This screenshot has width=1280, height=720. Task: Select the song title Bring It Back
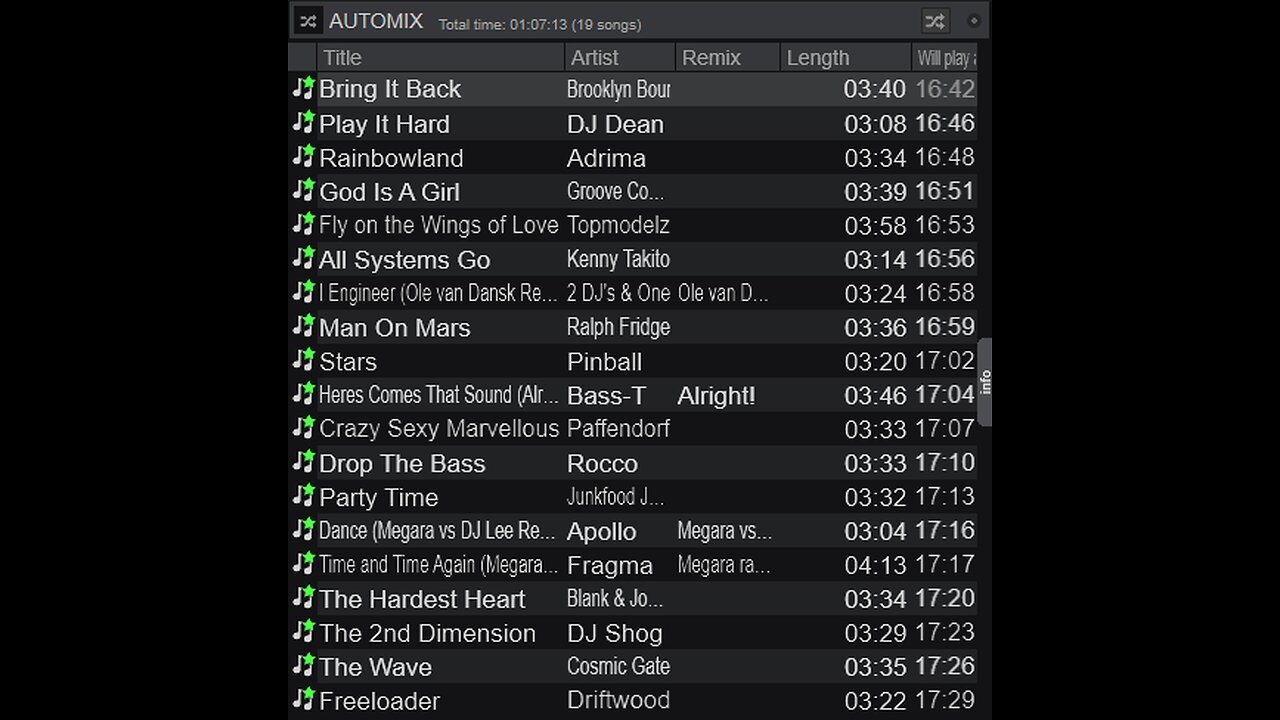click(x=390, y=89)
